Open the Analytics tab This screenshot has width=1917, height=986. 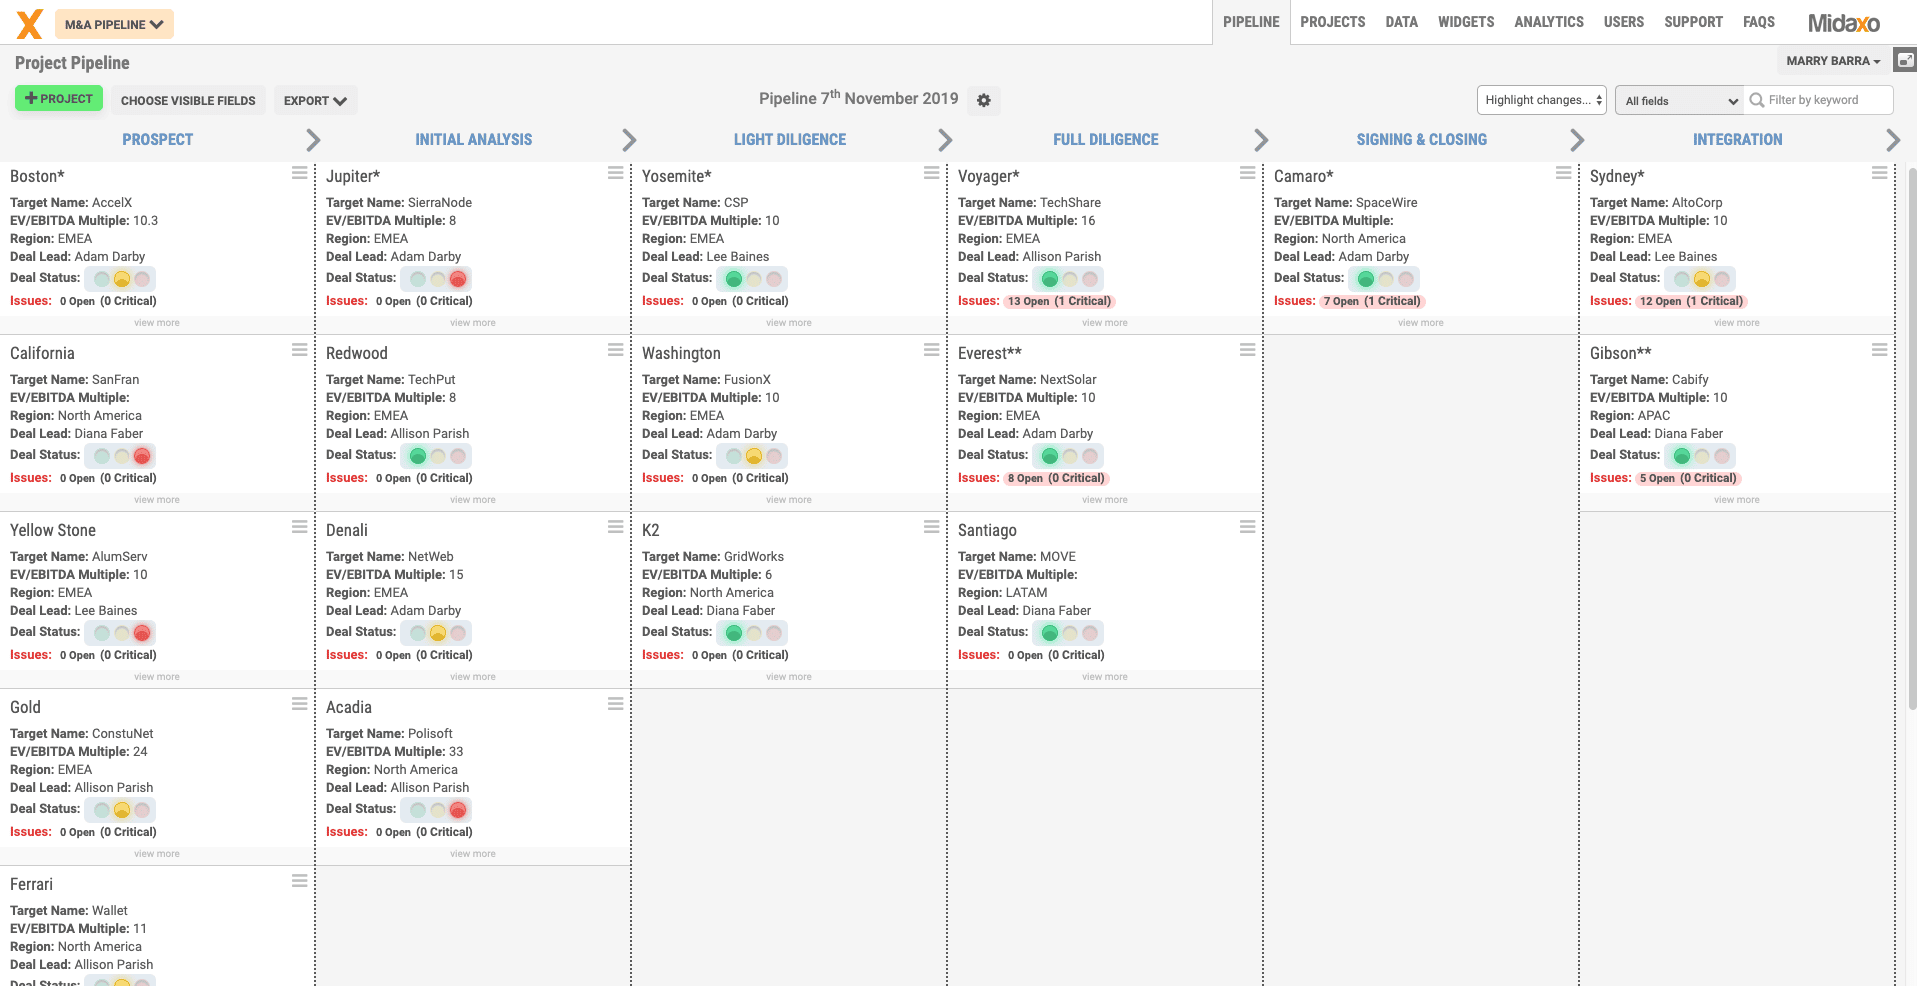pos(1549,22)
